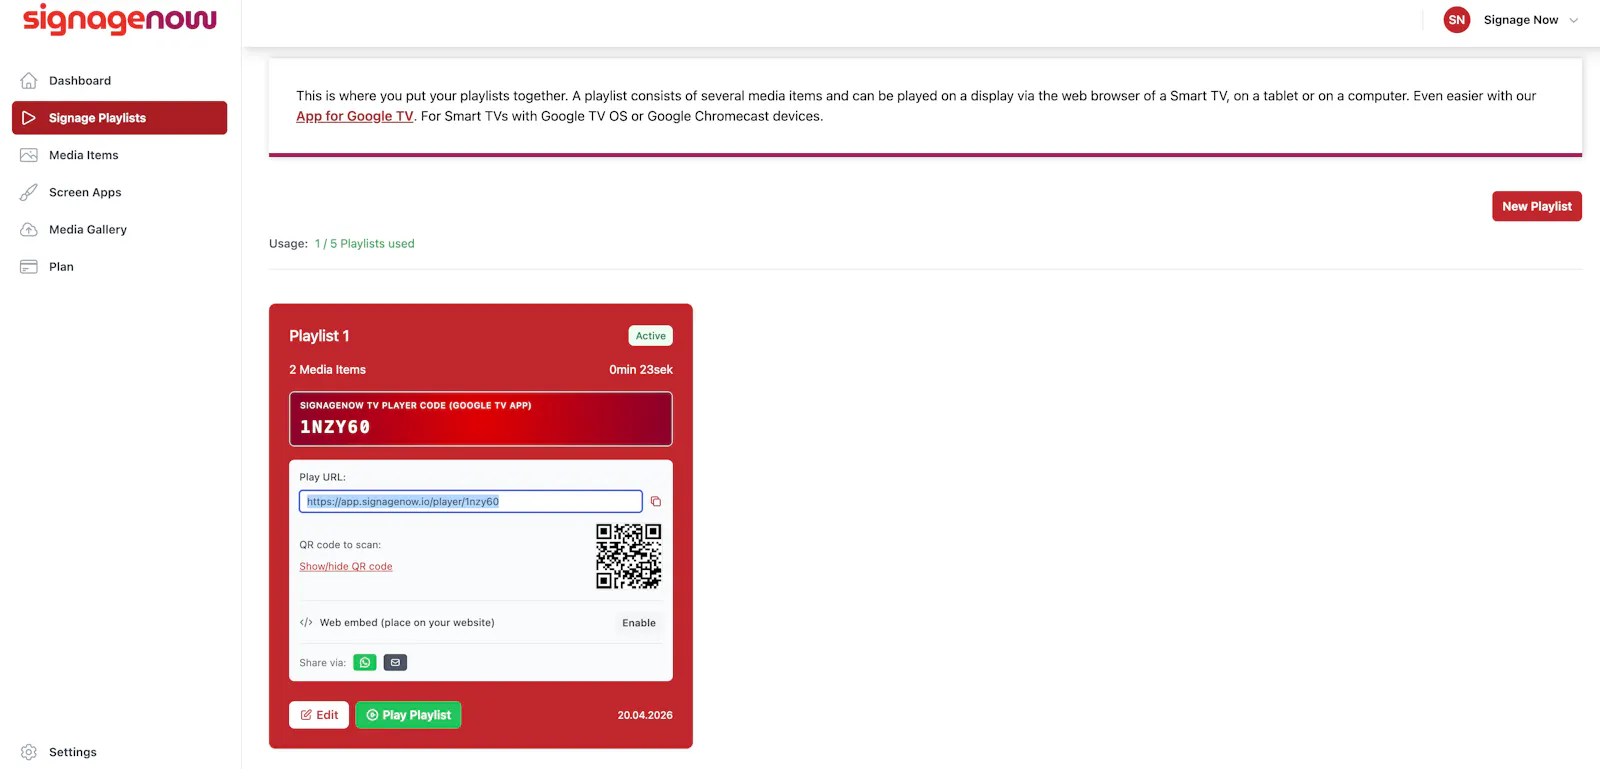The width and height of the screenshot is (1600, 769).
Task: Click the Active status badge
Action: [x=650, y=336]
